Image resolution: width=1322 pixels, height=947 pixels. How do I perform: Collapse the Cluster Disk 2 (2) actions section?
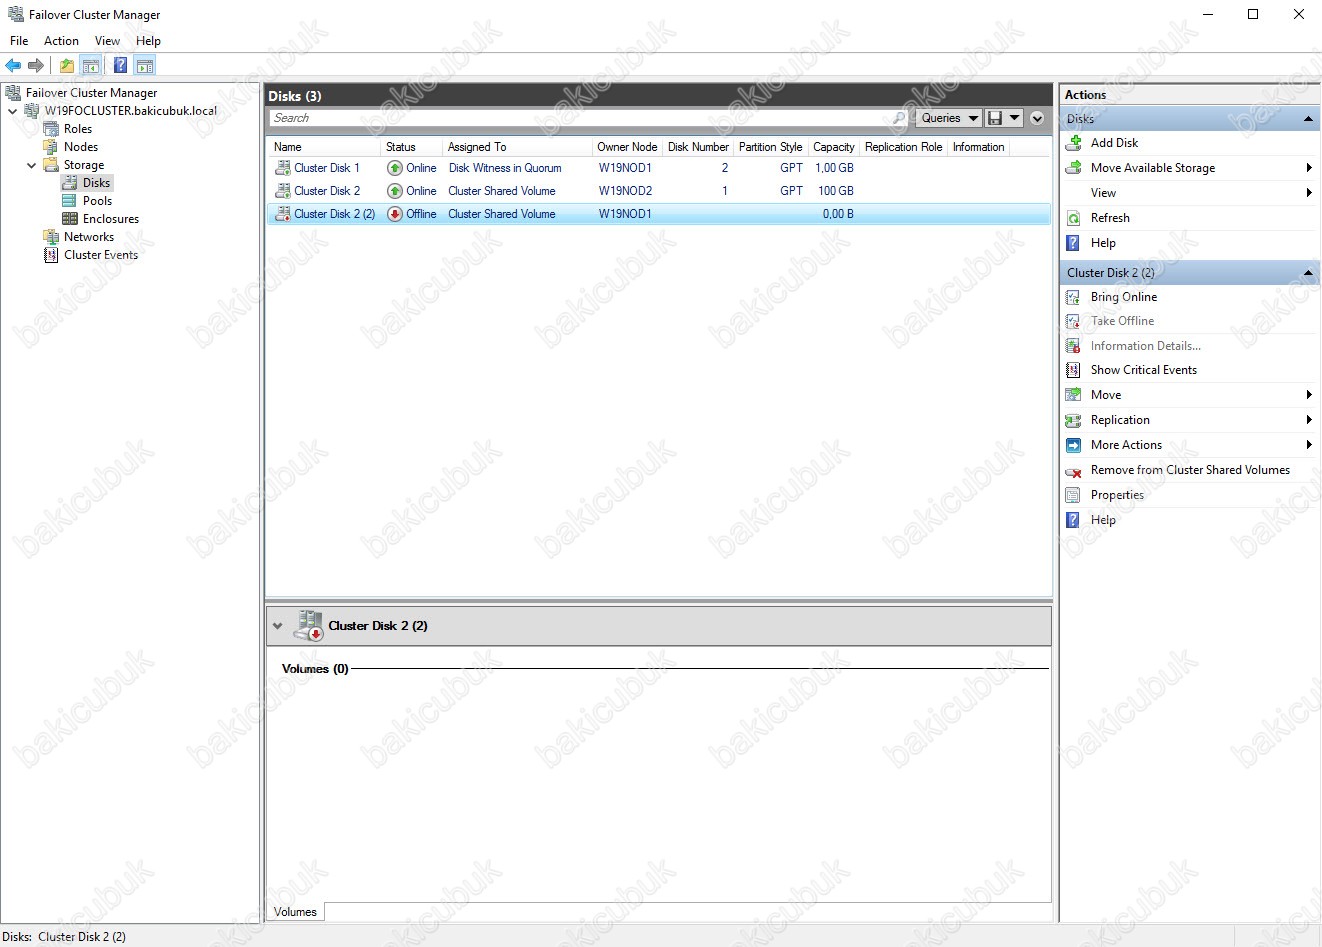[1308, 273]
